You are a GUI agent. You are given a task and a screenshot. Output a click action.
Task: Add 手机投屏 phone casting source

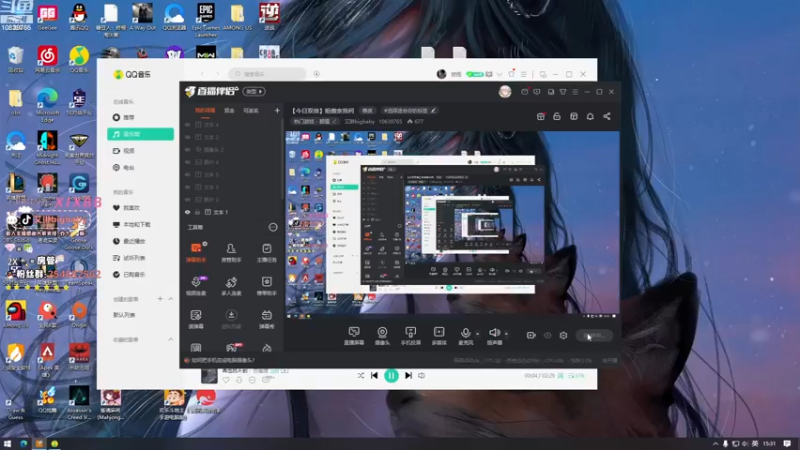pos(410,336)
